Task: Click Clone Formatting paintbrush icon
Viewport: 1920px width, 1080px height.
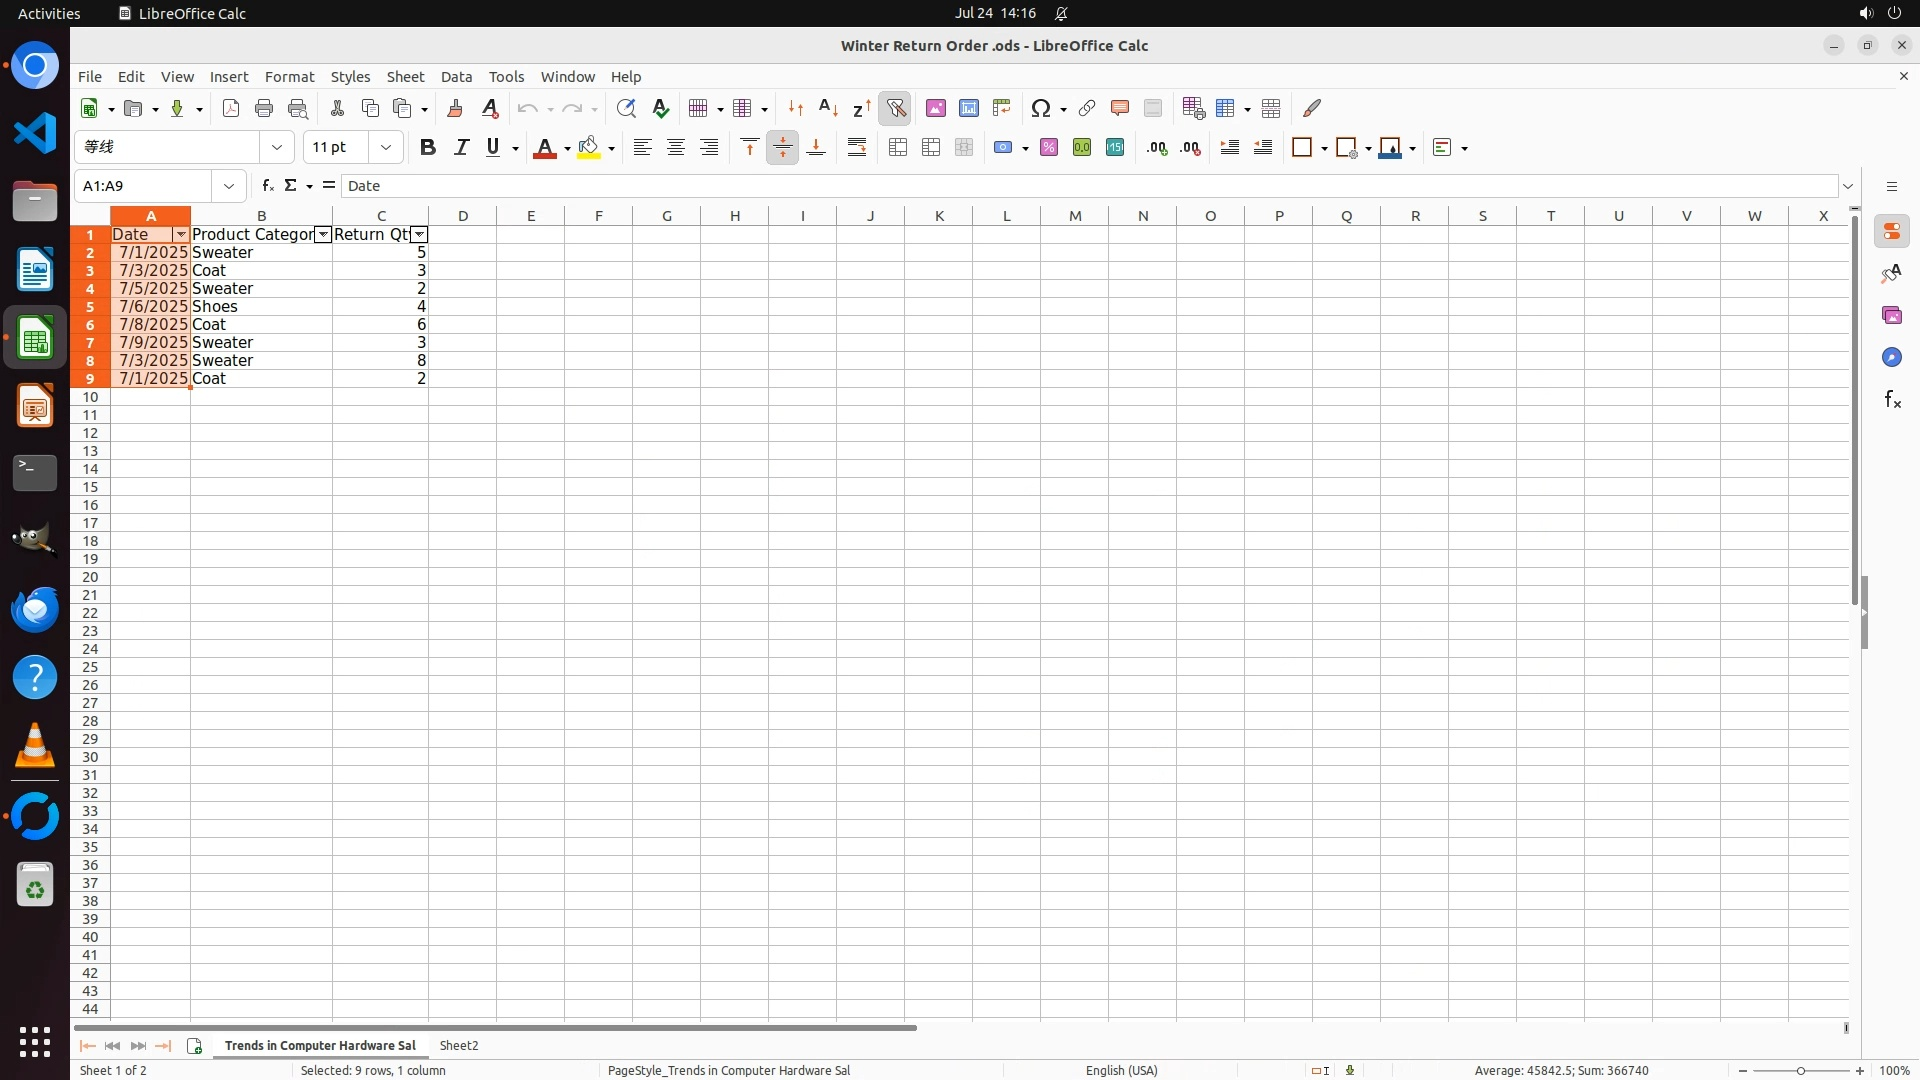Action: click(x=455, y=108)
